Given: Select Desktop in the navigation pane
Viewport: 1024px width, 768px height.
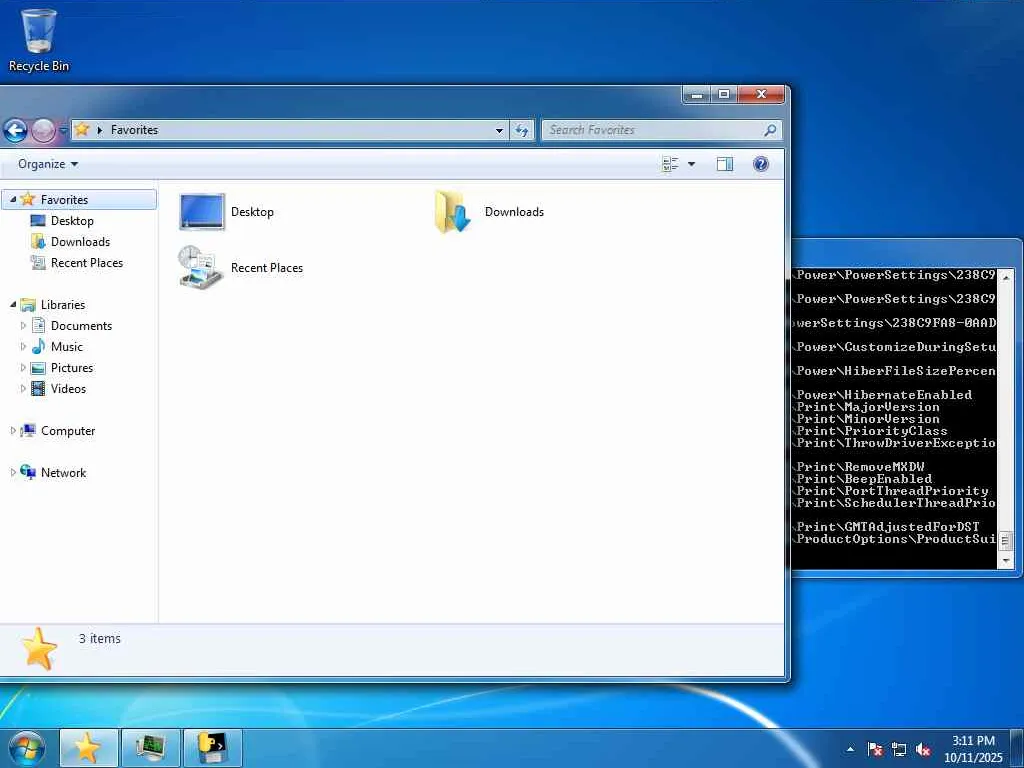Looking at the screenshot, I should tap(72, 221).
